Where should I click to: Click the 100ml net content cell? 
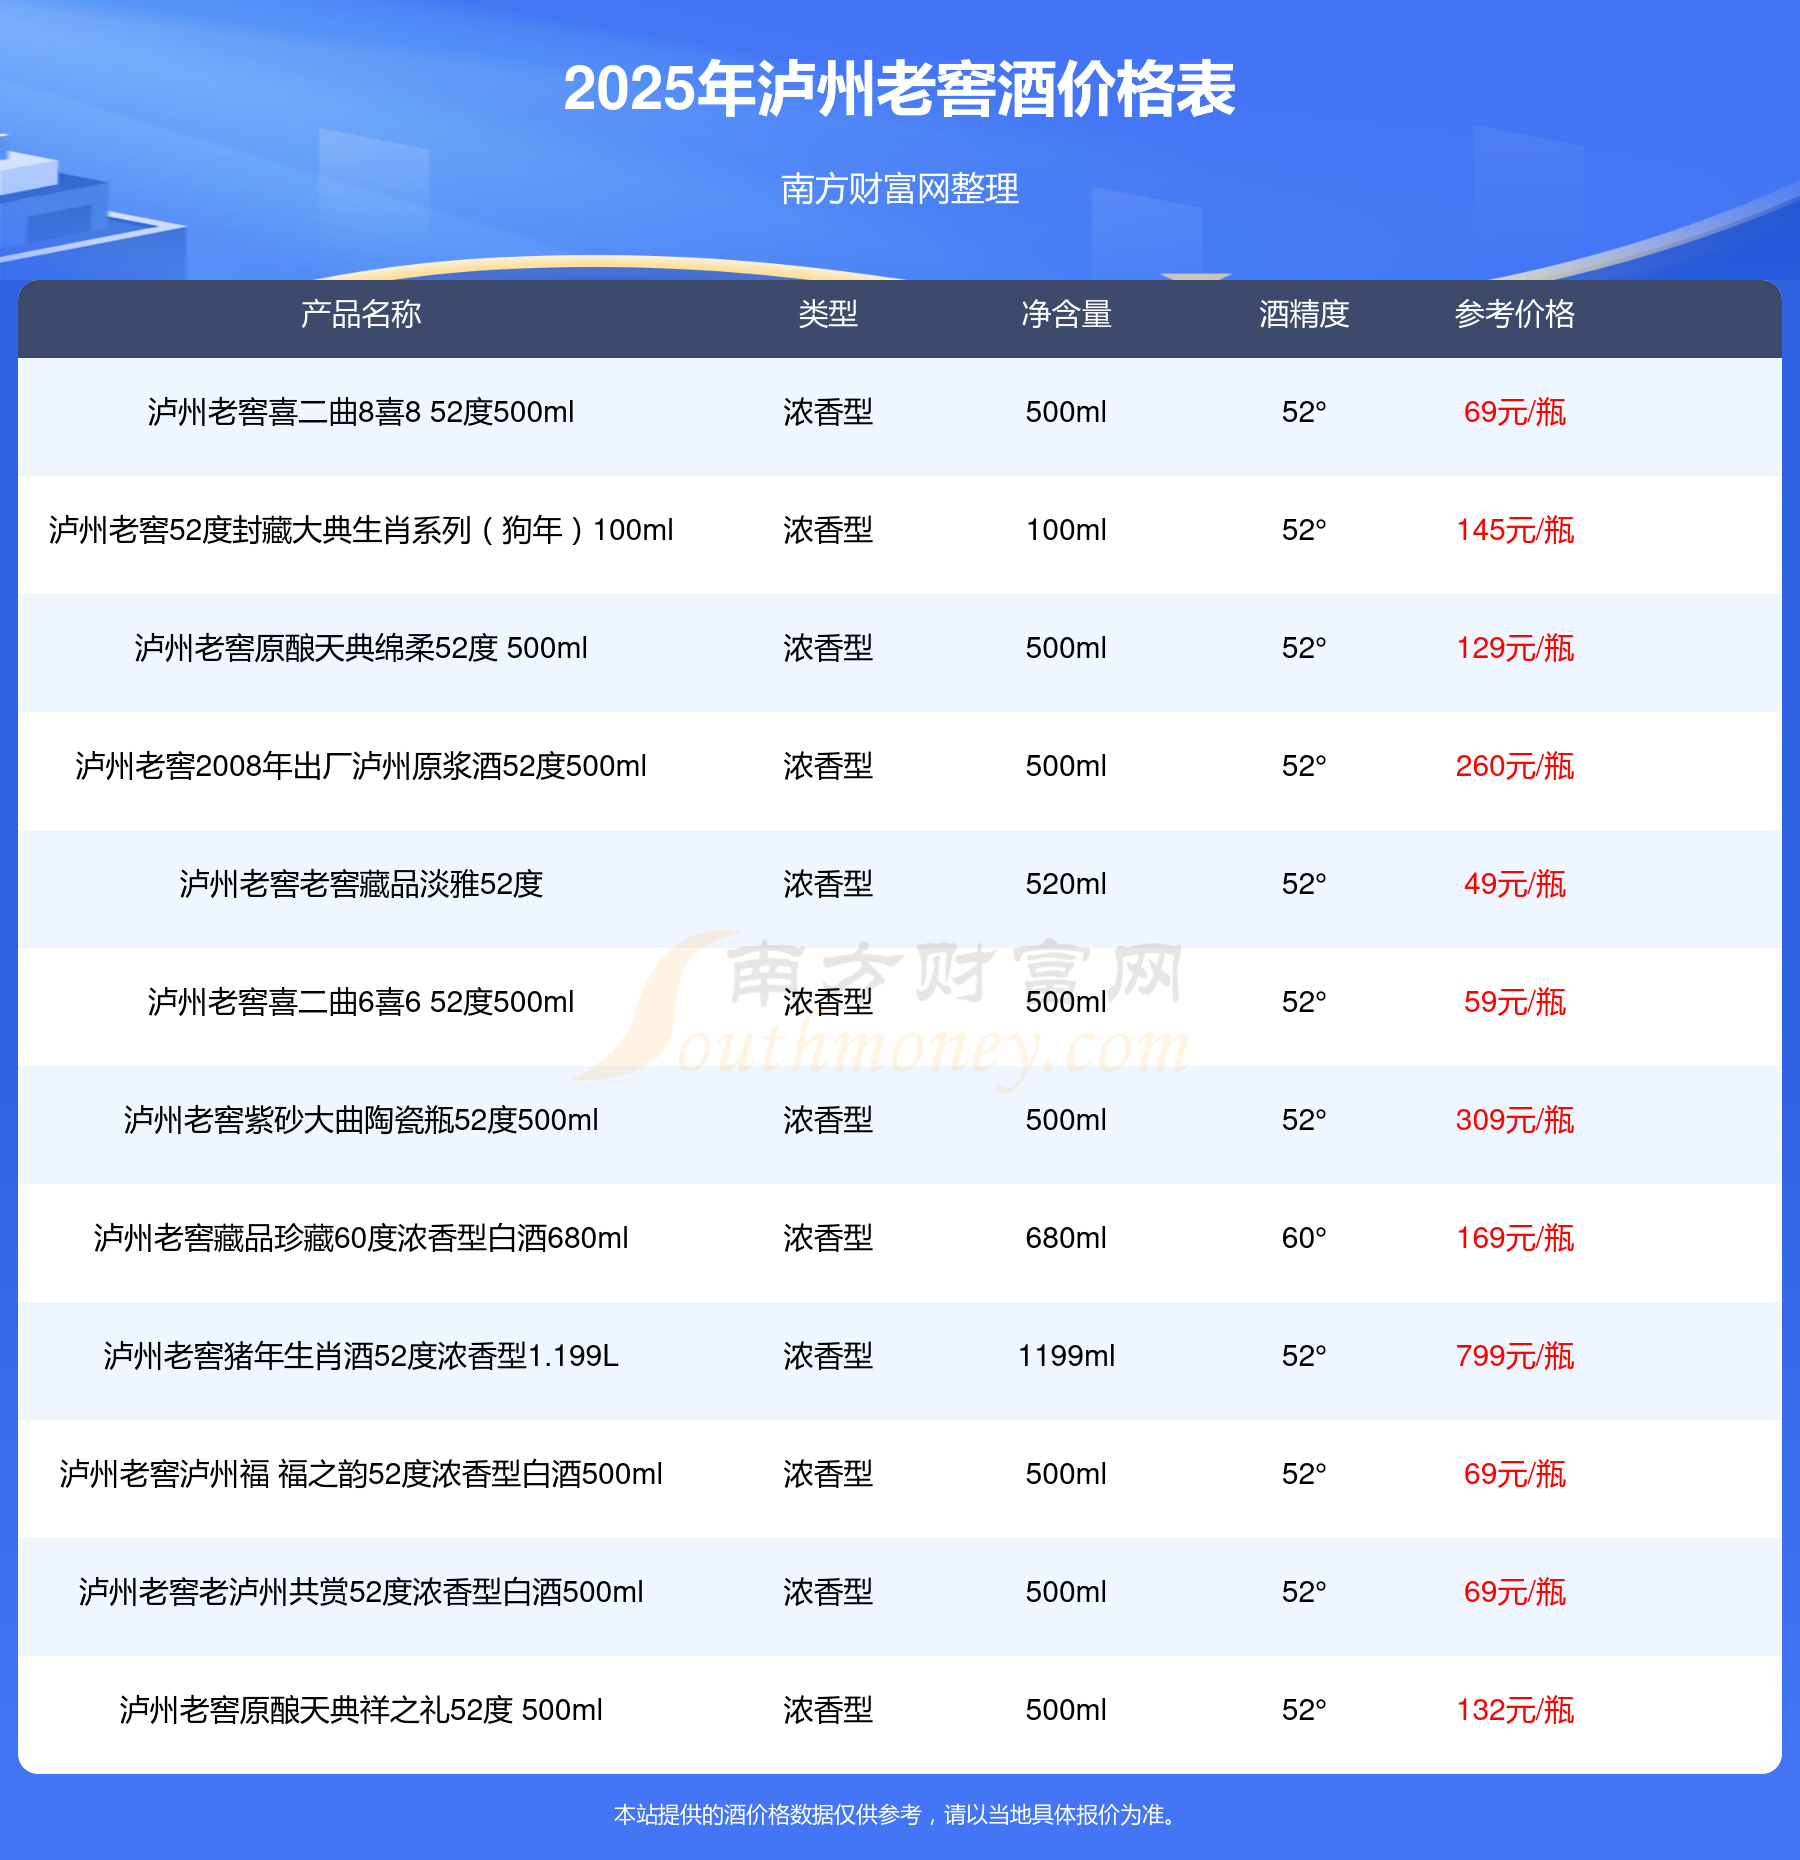point(1066,530)
